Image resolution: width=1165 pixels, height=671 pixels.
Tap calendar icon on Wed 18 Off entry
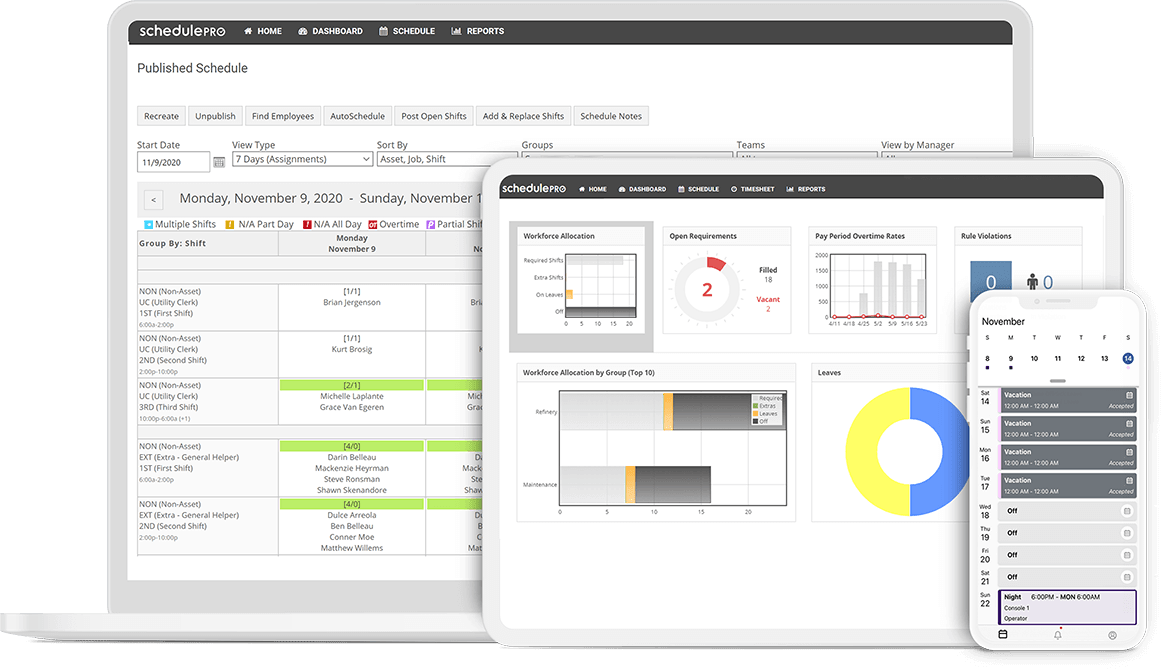pyautogui.click(x=1128, y=511)
